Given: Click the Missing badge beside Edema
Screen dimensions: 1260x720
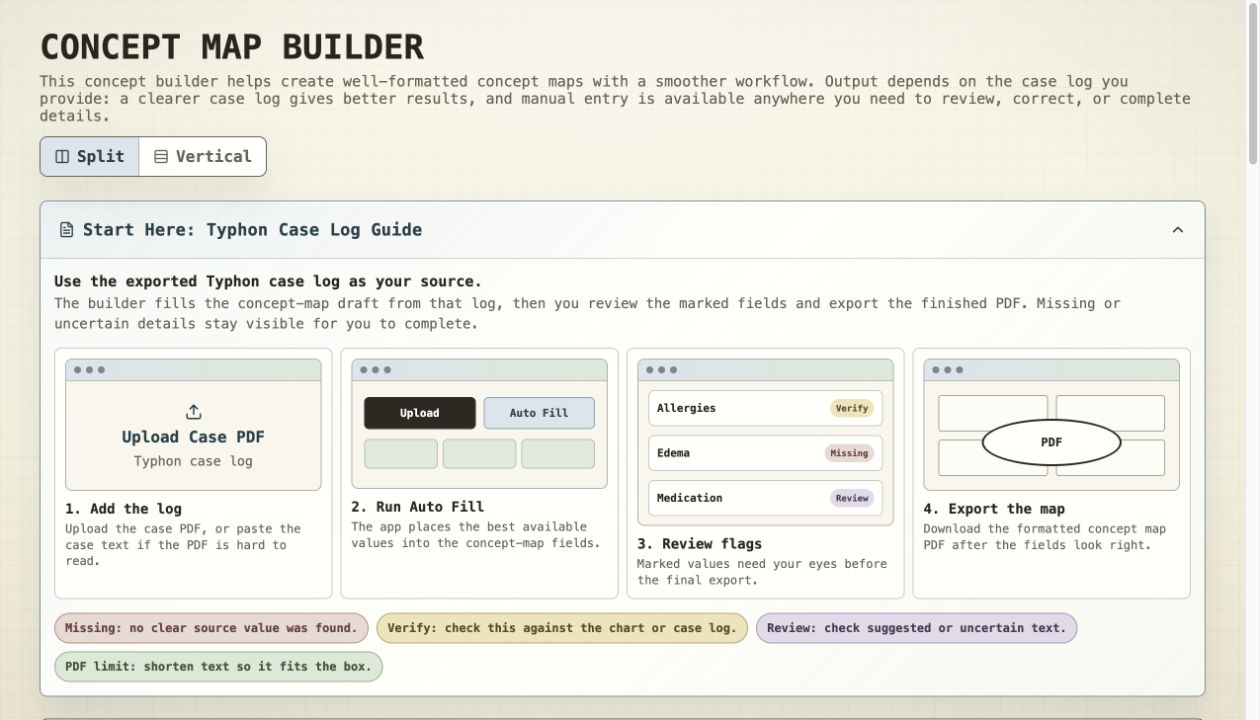Looking at the screenshot, I should coord(849,453).
